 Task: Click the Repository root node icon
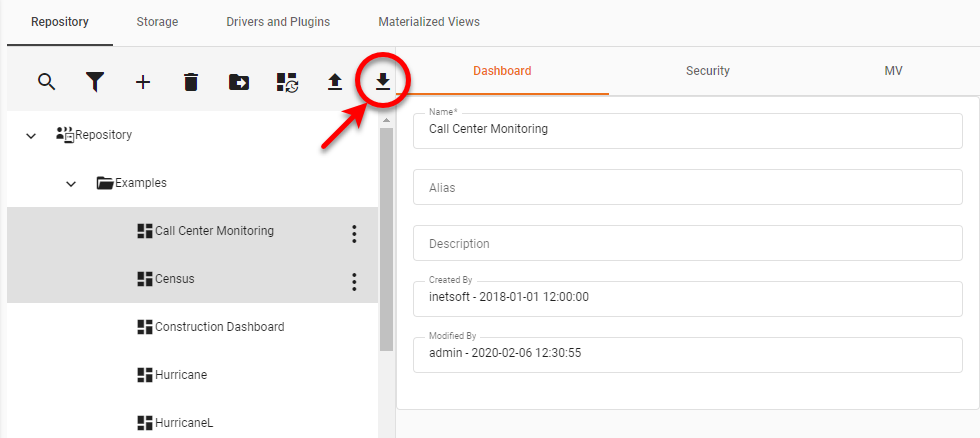[65, 134]
